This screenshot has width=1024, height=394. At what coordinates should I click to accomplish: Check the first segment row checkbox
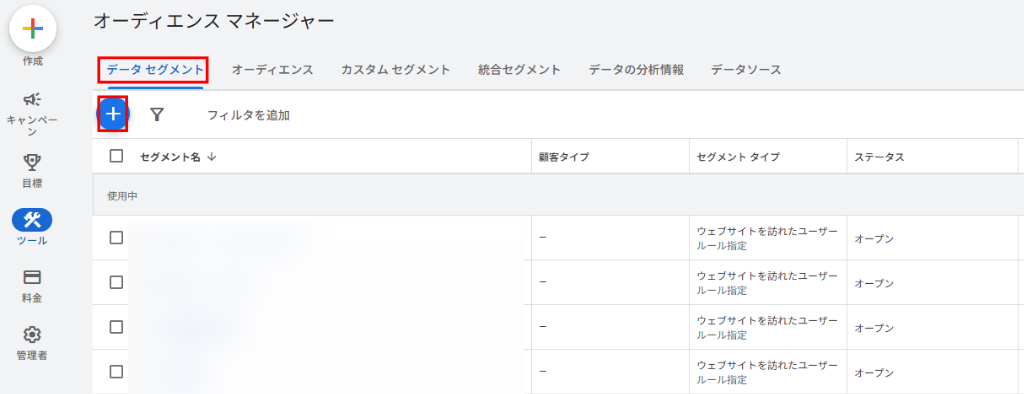(x=116, y=238)
